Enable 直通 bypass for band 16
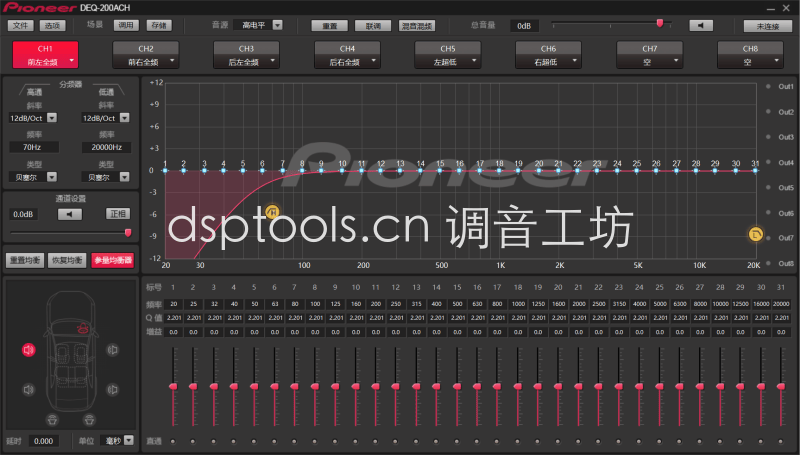800x455 pixels. point(477,441)
